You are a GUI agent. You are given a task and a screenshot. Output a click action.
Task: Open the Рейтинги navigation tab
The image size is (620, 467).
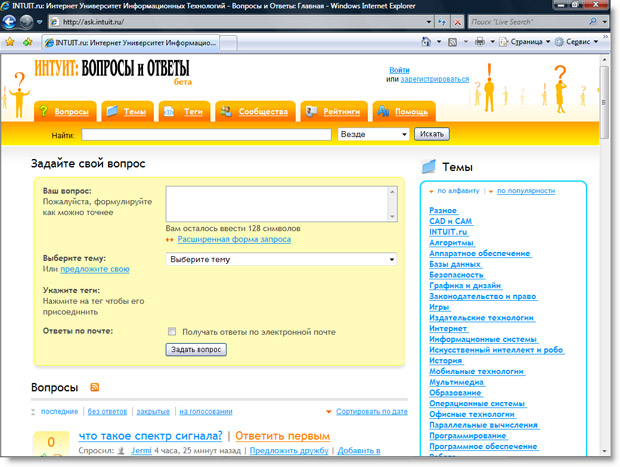[334, 112]
